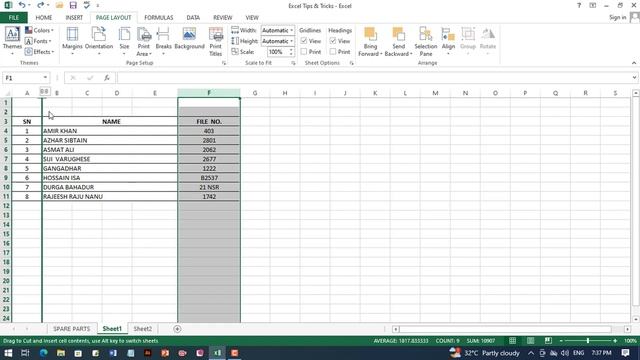The height and width of the screenshot is (360, 640).
Task: Open the Selection Pane
Action: pos(426,41)
